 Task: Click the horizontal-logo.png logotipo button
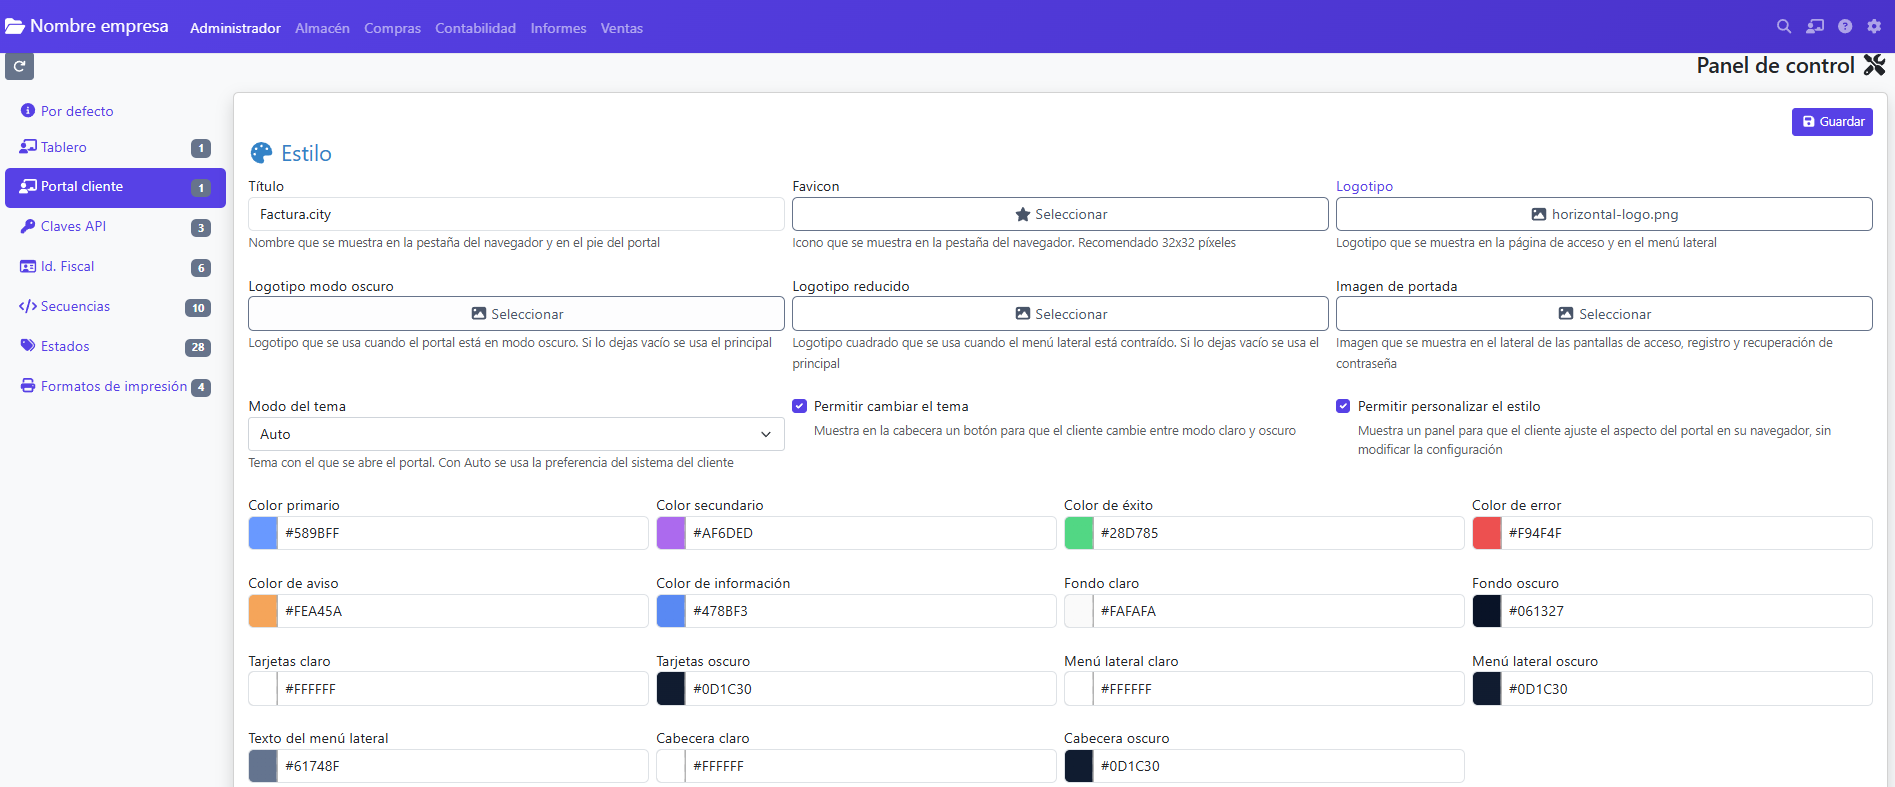[1604, 214]
